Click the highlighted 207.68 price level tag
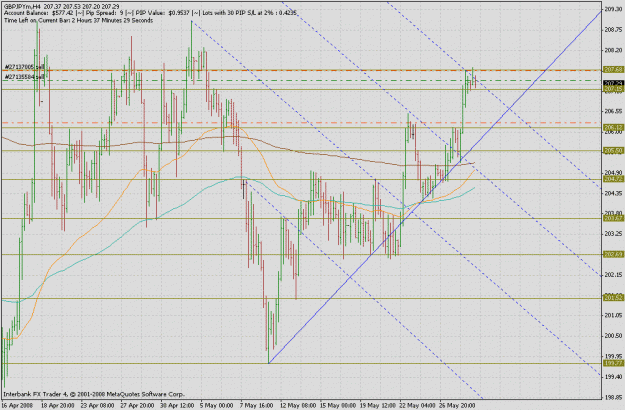This screenshot has width=625, height=410. pos(613,70)
